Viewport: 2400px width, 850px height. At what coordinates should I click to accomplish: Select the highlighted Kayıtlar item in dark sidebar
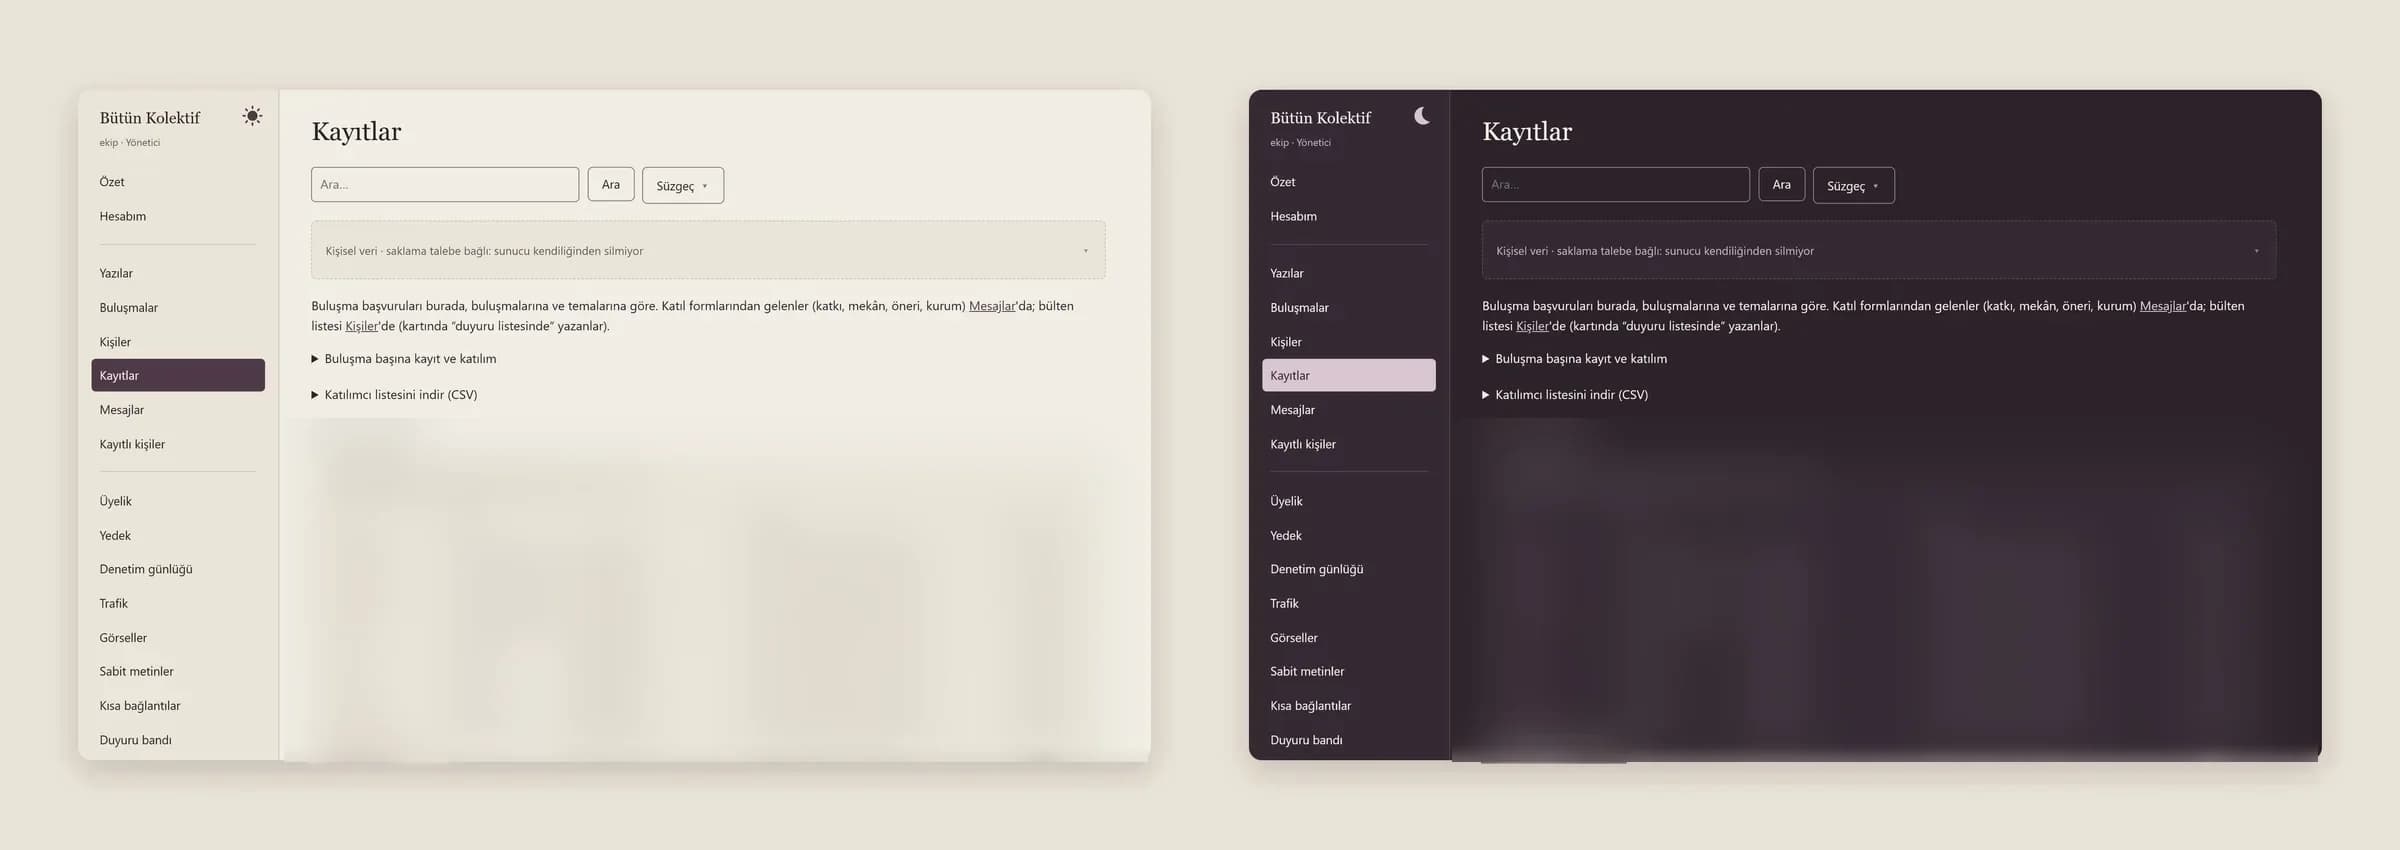pos(1349,375)
